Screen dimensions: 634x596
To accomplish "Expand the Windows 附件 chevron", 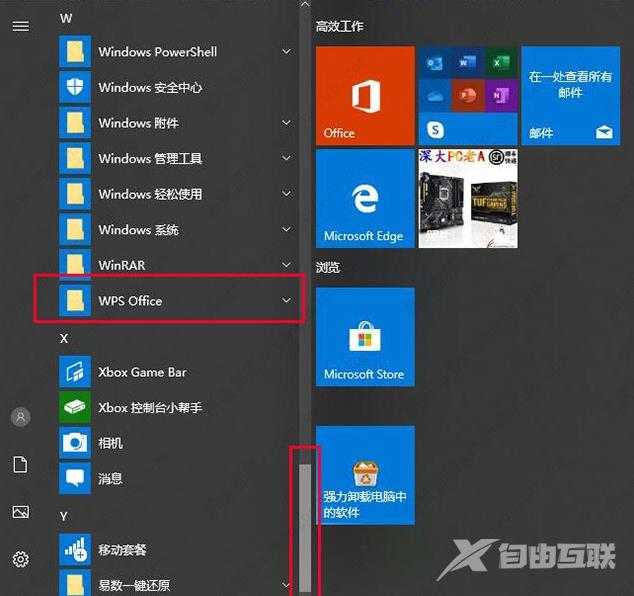I will click(286, 123).
